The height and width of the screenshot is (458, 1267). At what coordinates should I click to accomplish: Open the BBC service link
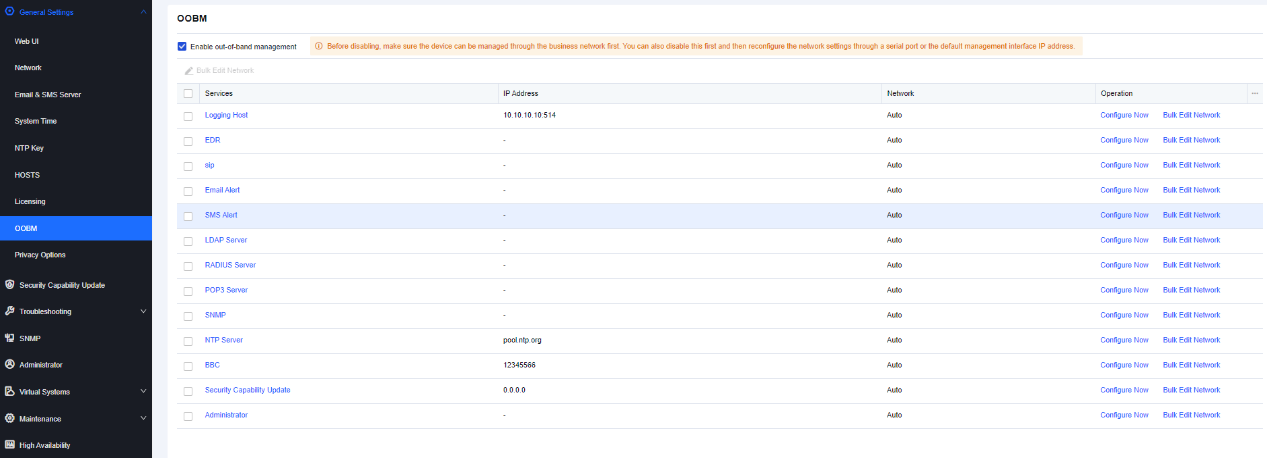coord(212,365)
